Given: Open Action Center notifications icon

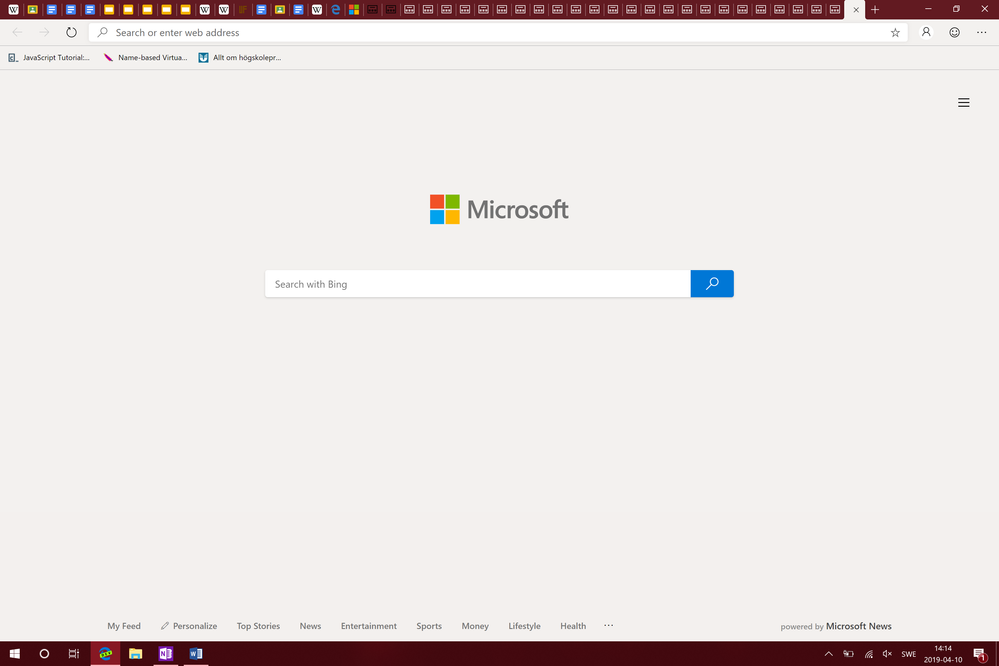Looking at the screenshot, I should click(x=981, y=654).
